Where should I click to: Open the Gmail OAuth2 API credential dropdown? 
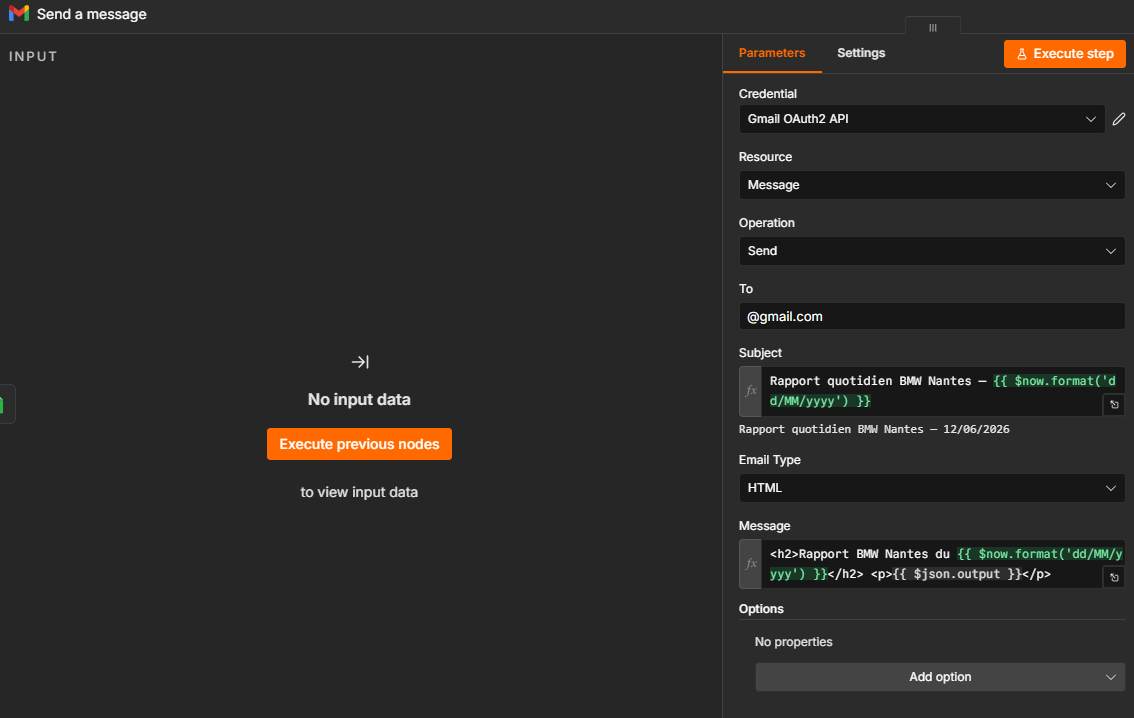(x=921, y=119)
